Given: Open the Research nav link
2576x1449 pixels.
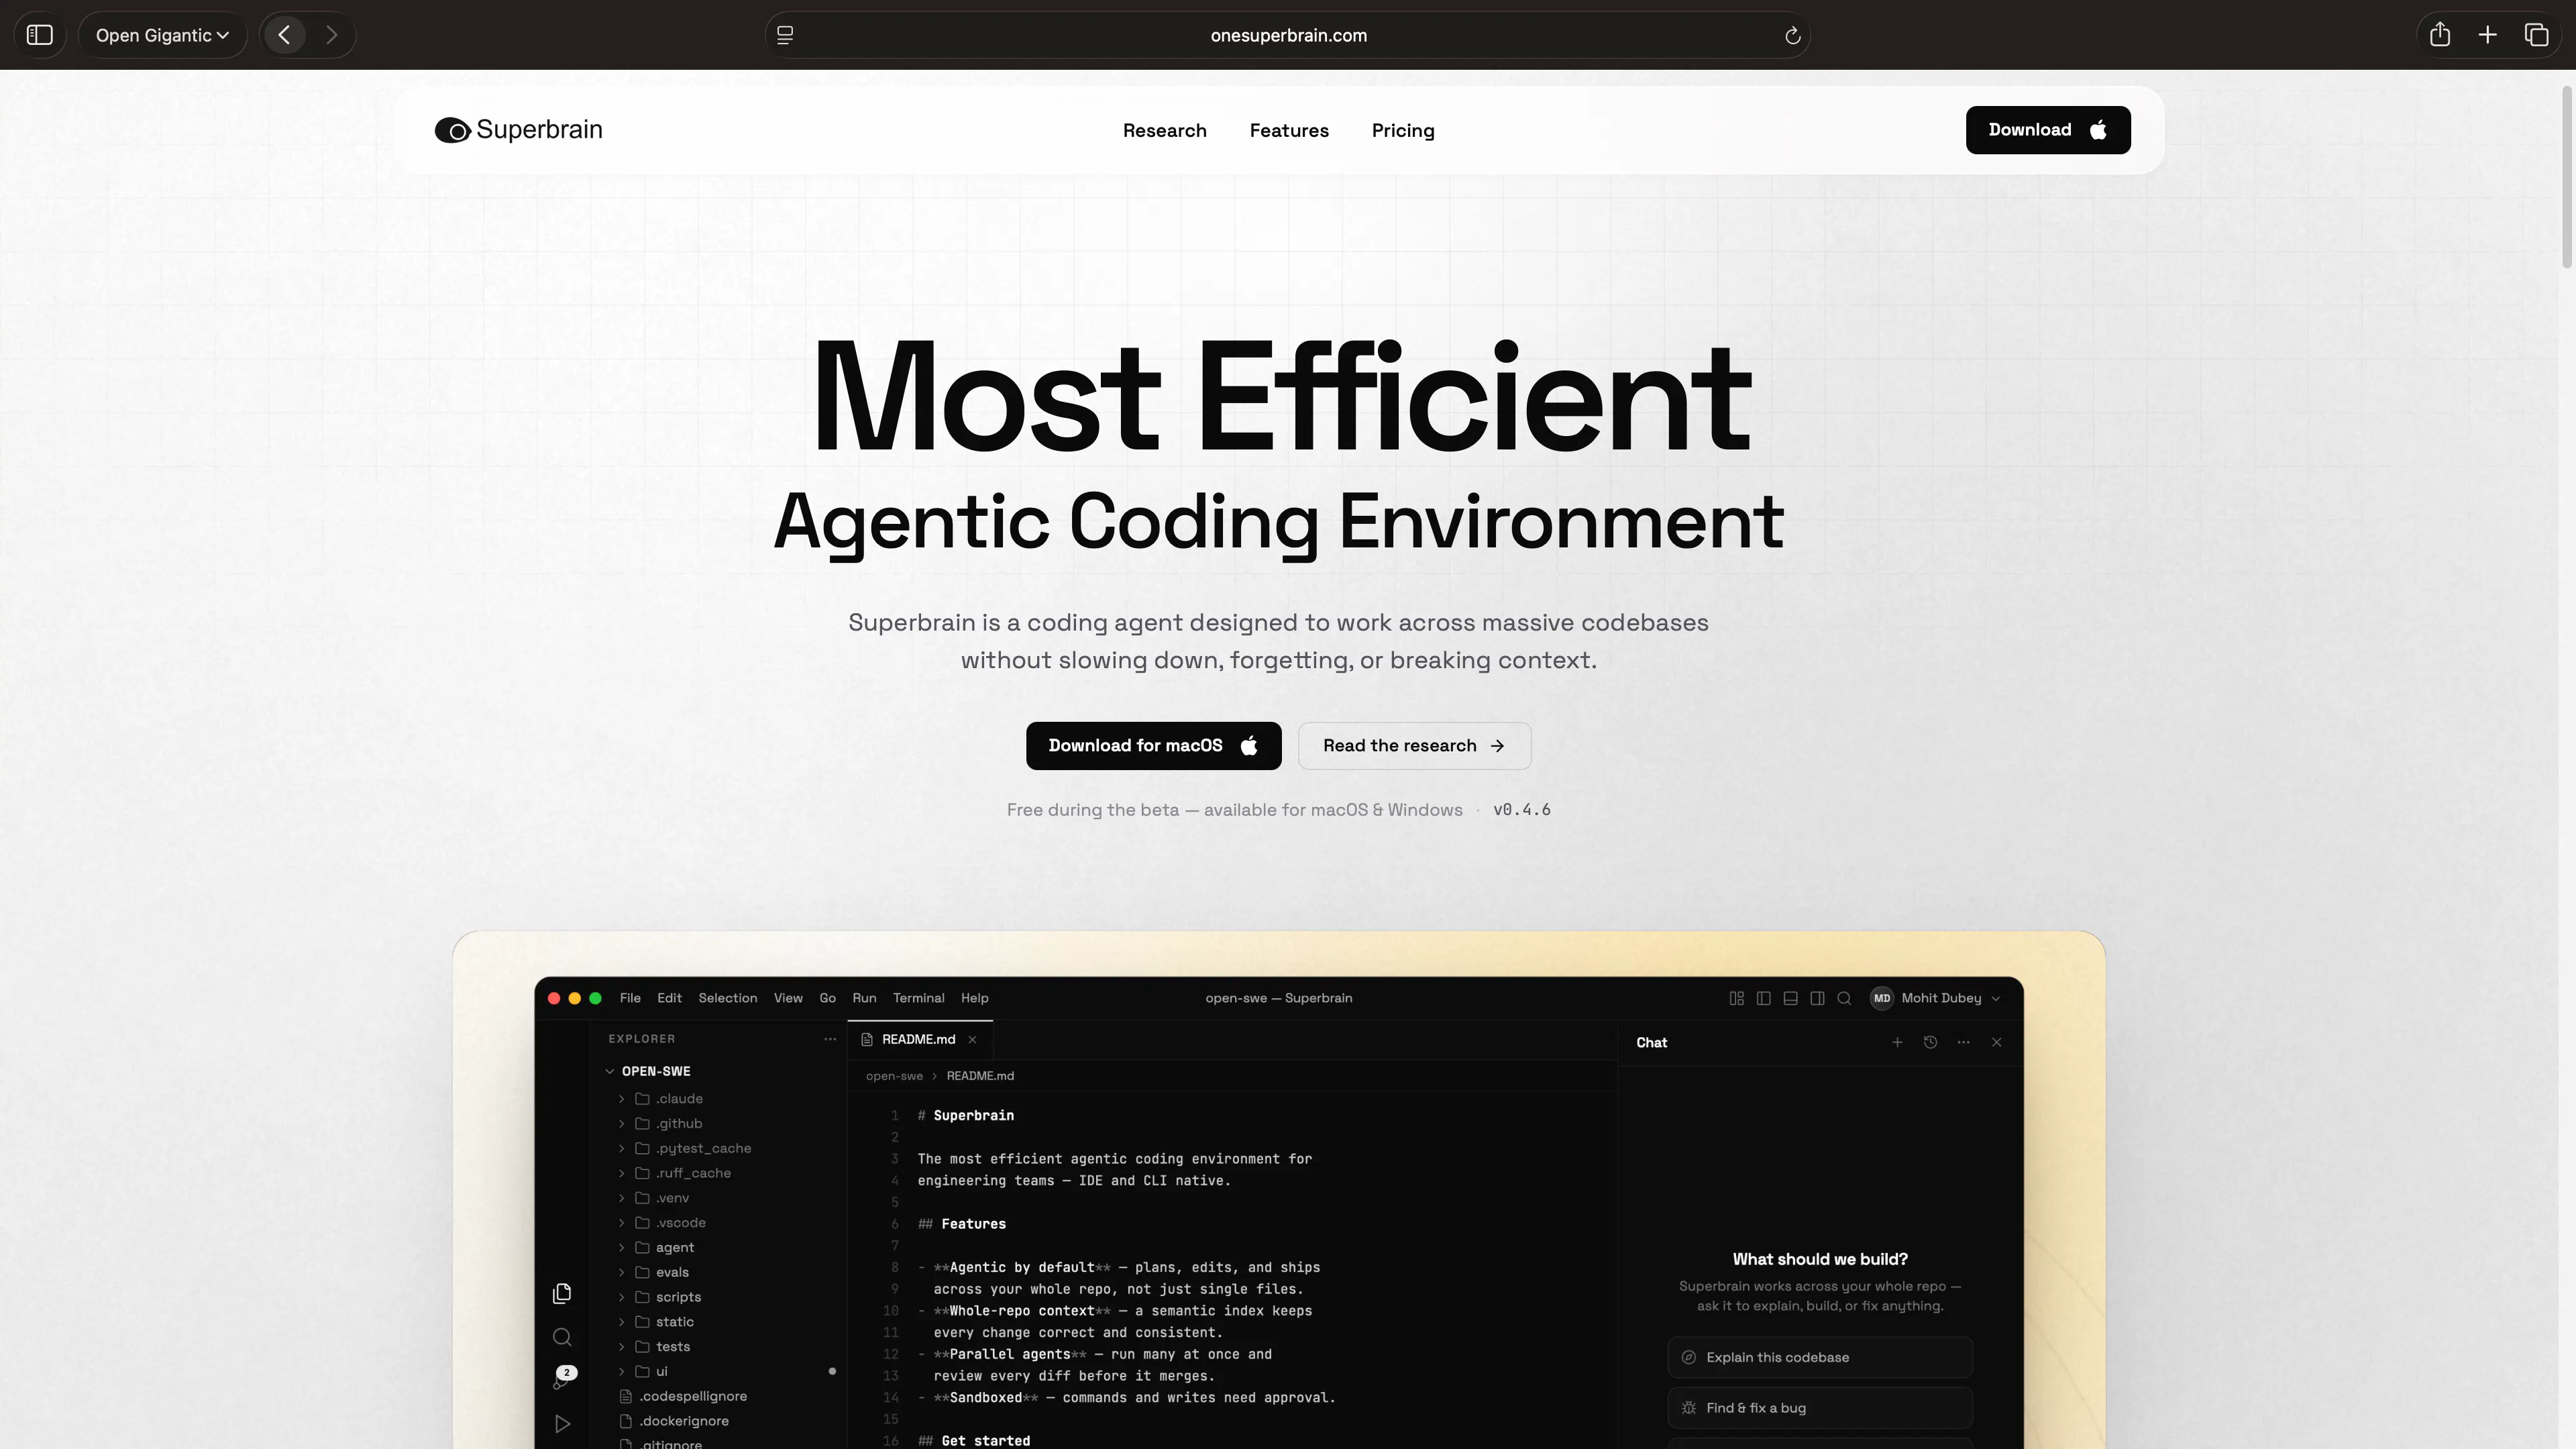Looking at the screenshot, I should (x=1164, y=130).
